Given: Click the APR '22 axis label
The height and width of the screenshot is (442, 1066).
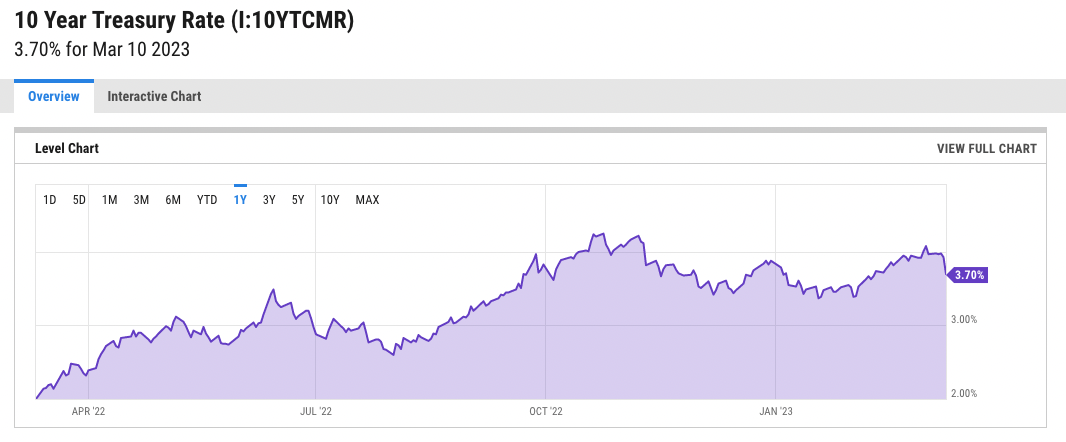Looking at the screenshot, I should pos(89,410).
